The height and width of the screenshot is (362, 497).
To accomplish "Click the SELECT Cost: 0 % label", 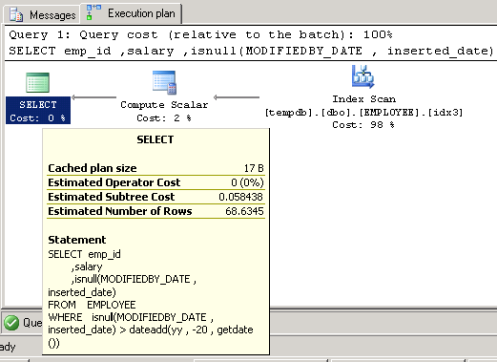I will [x=38, y=111].
